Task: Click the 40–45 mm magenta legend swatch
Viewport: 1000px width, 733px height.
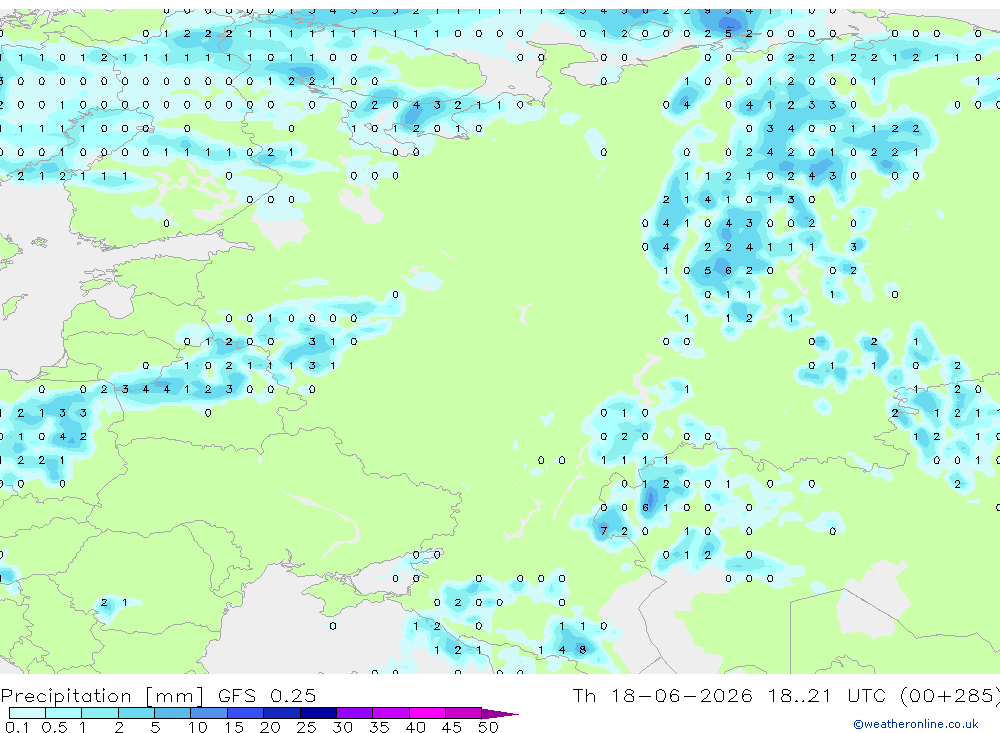Action: click(x=427, y=713)
